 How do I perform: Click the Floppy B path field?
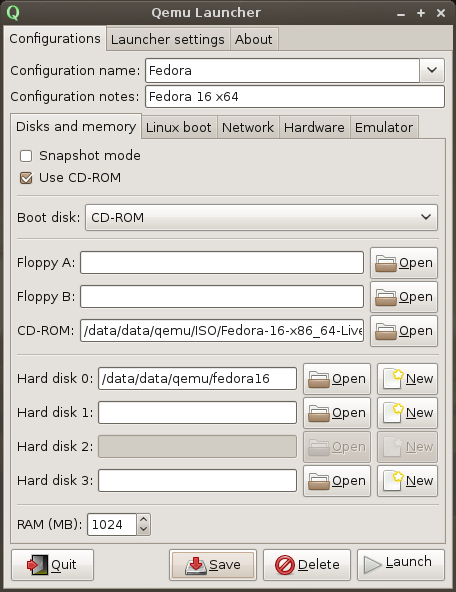click(x=222, y=296)
